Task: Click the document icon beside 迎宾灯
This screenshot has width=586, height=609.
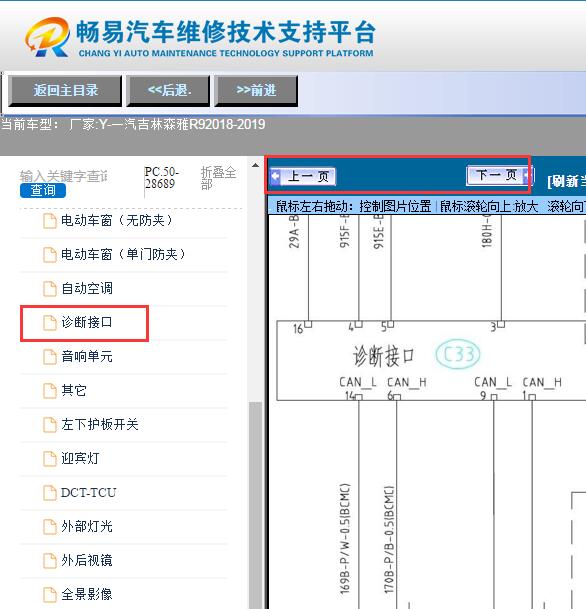Action: pos(50,458)
